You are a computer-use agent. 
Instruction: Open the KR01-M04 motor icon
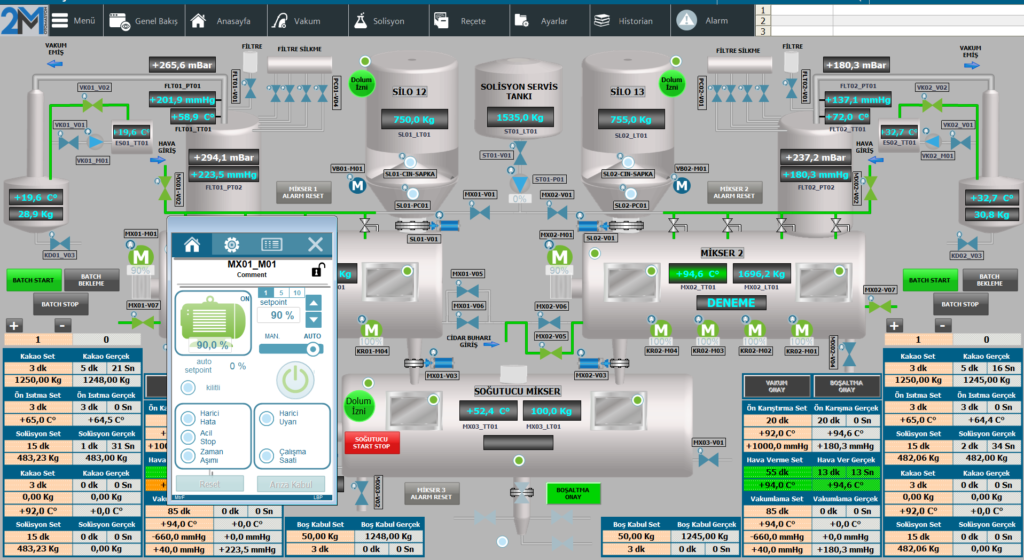coord(371,330)
